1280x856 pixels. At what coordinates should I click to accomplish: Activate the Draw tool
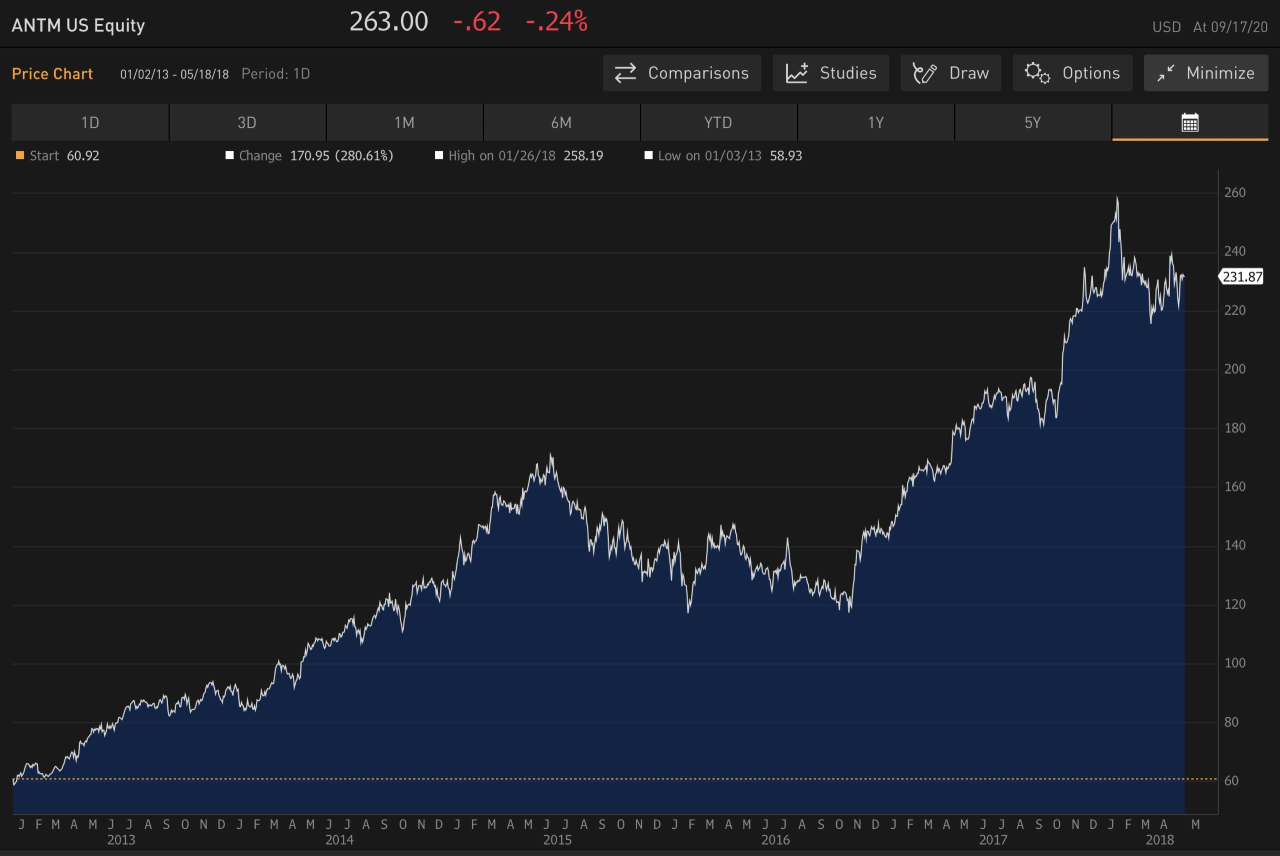(x=951, y=73)
